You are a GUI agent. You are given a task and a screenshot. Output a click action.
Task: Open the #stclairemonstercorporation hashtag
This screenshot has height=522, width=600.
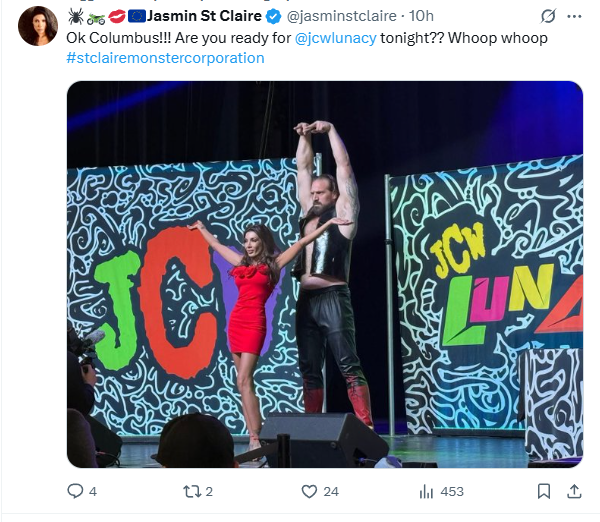[x=165, y=58]
